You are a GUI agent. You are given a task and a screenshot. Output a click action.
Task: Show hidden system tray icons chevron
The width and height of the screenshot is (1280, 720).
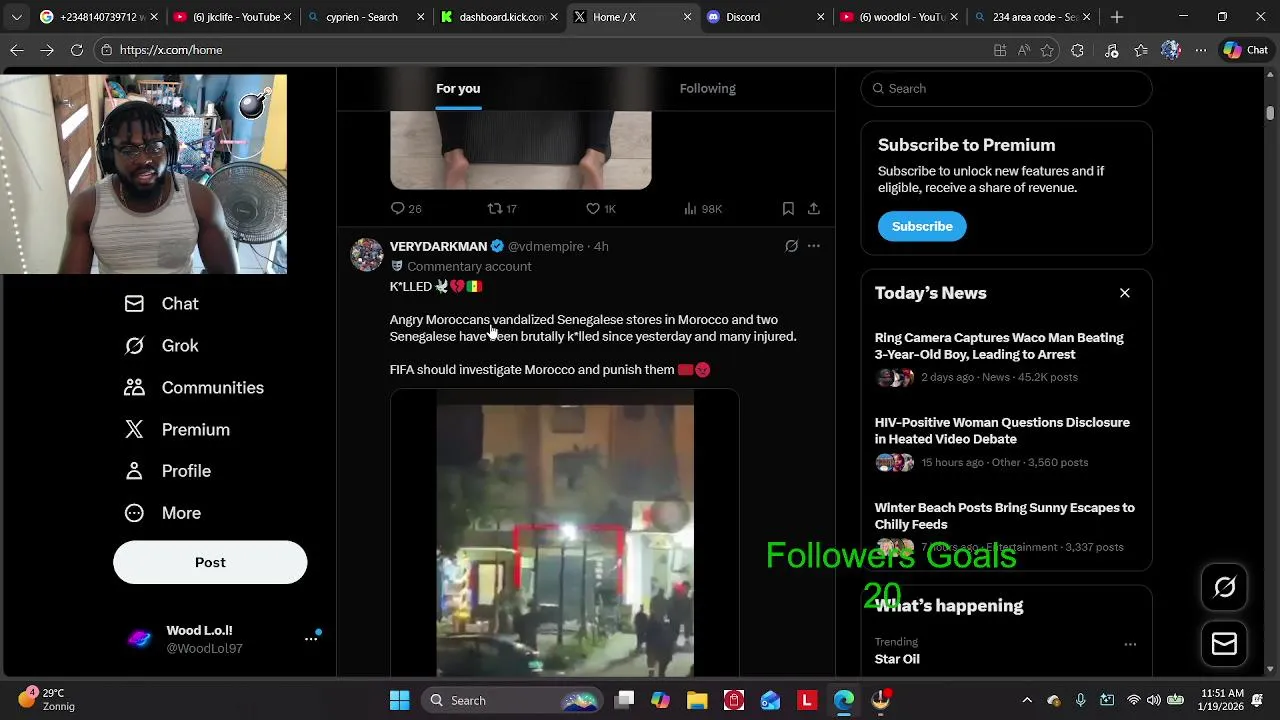[x=1027, y=700]
